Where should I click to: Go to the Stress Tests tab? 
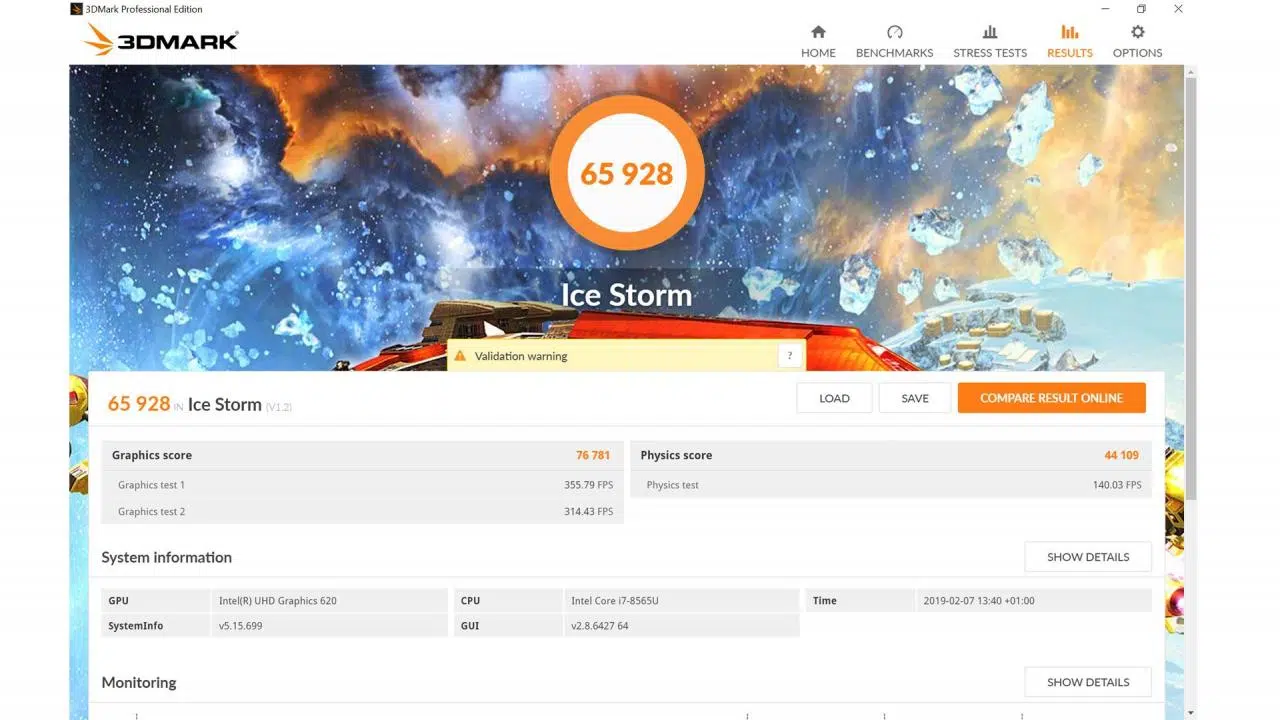tap(990, 41)
